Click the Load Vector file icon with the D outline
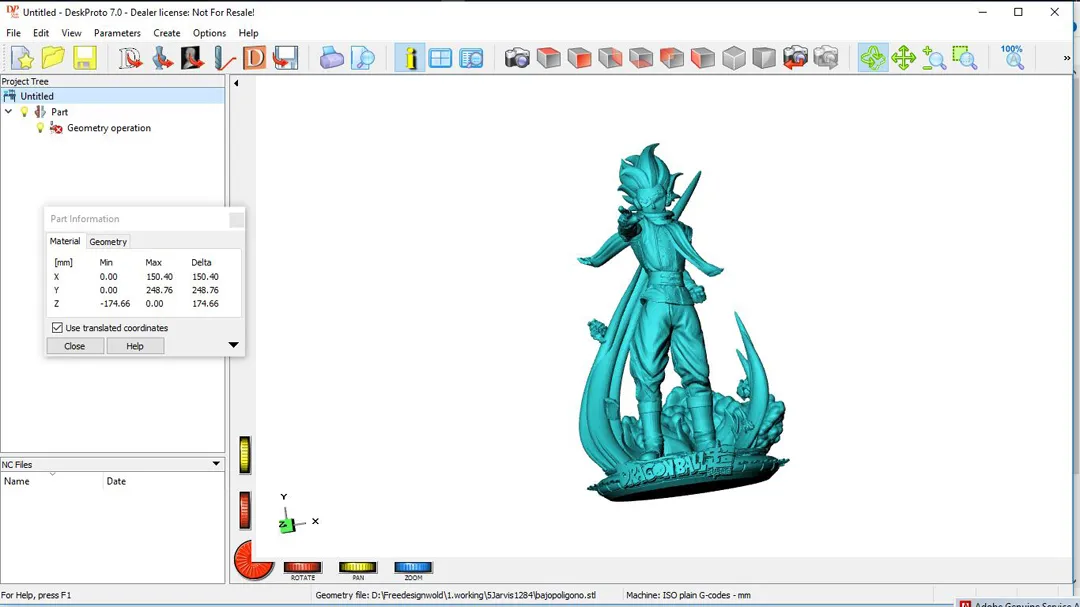This screenshot has width=1080, height=607. point(130,58)
